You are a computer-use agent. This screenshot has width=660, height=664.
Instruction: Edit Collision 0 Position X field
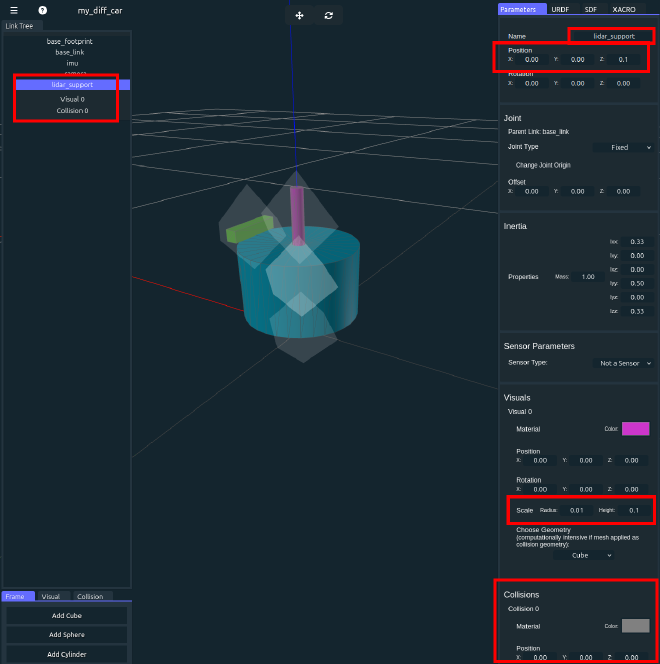click(x=540, y=657)
